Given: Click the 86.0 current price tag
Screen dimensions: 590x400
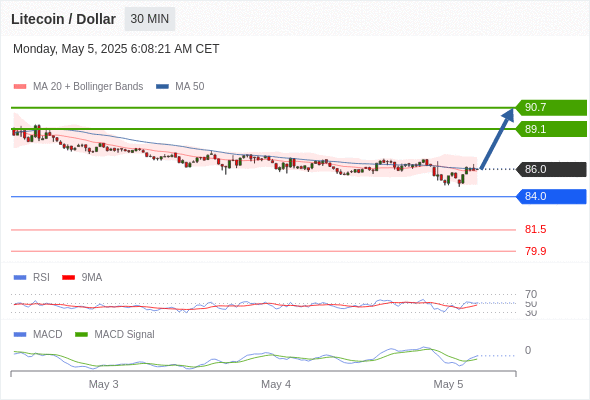Looking at the screenshot, I should coord(551,169).
